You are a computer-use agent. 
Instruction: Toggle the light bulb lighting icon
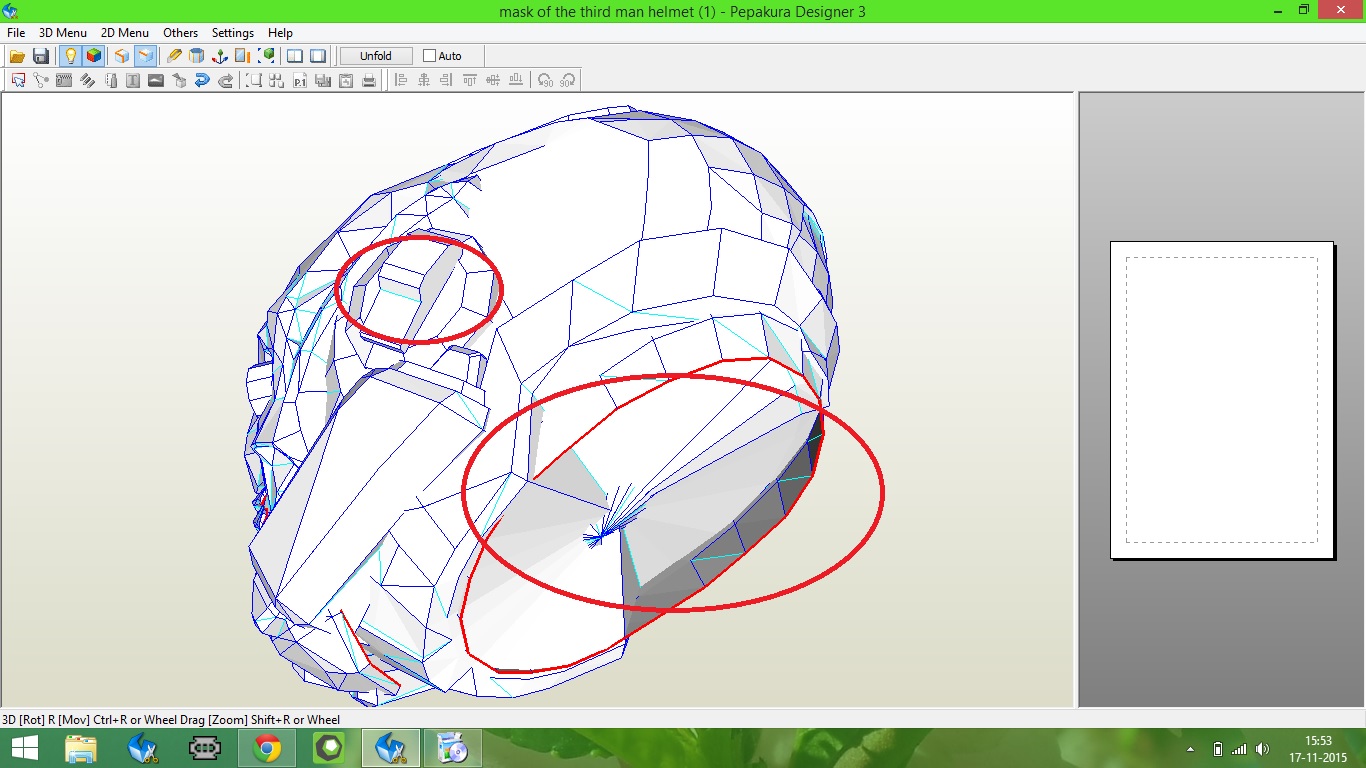point(70,56)
